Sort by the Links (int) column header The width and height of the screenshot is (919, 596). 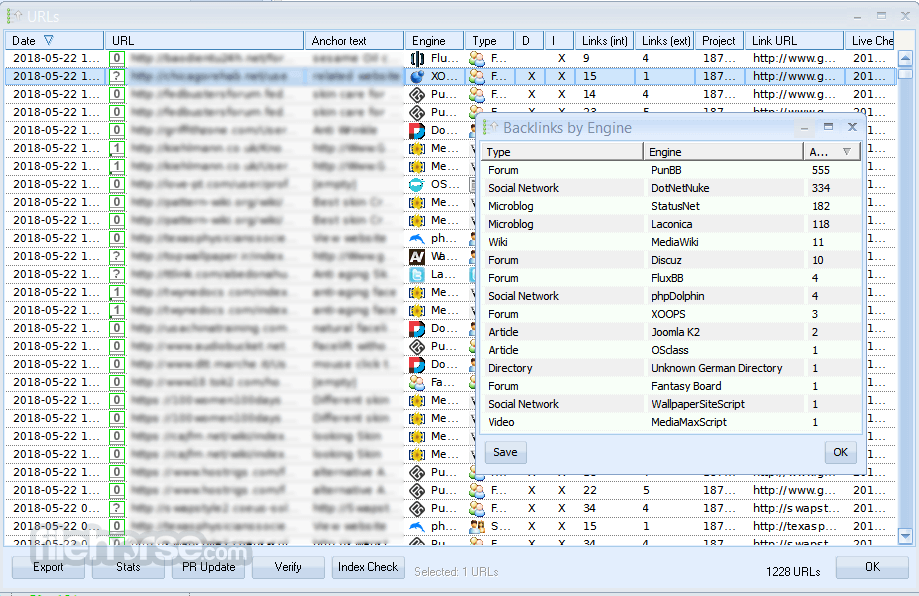click(605, 40)
